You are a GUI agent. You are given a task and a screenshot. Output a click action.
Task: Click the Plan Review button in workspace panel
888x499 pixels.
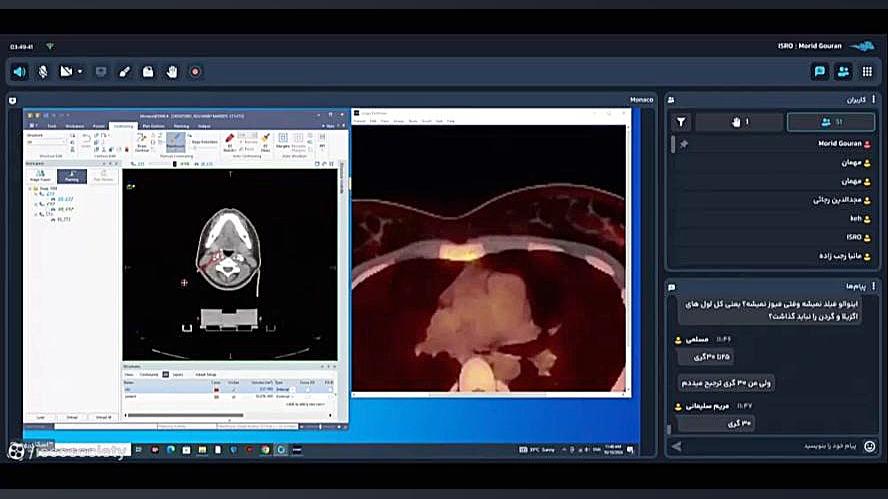104,176
